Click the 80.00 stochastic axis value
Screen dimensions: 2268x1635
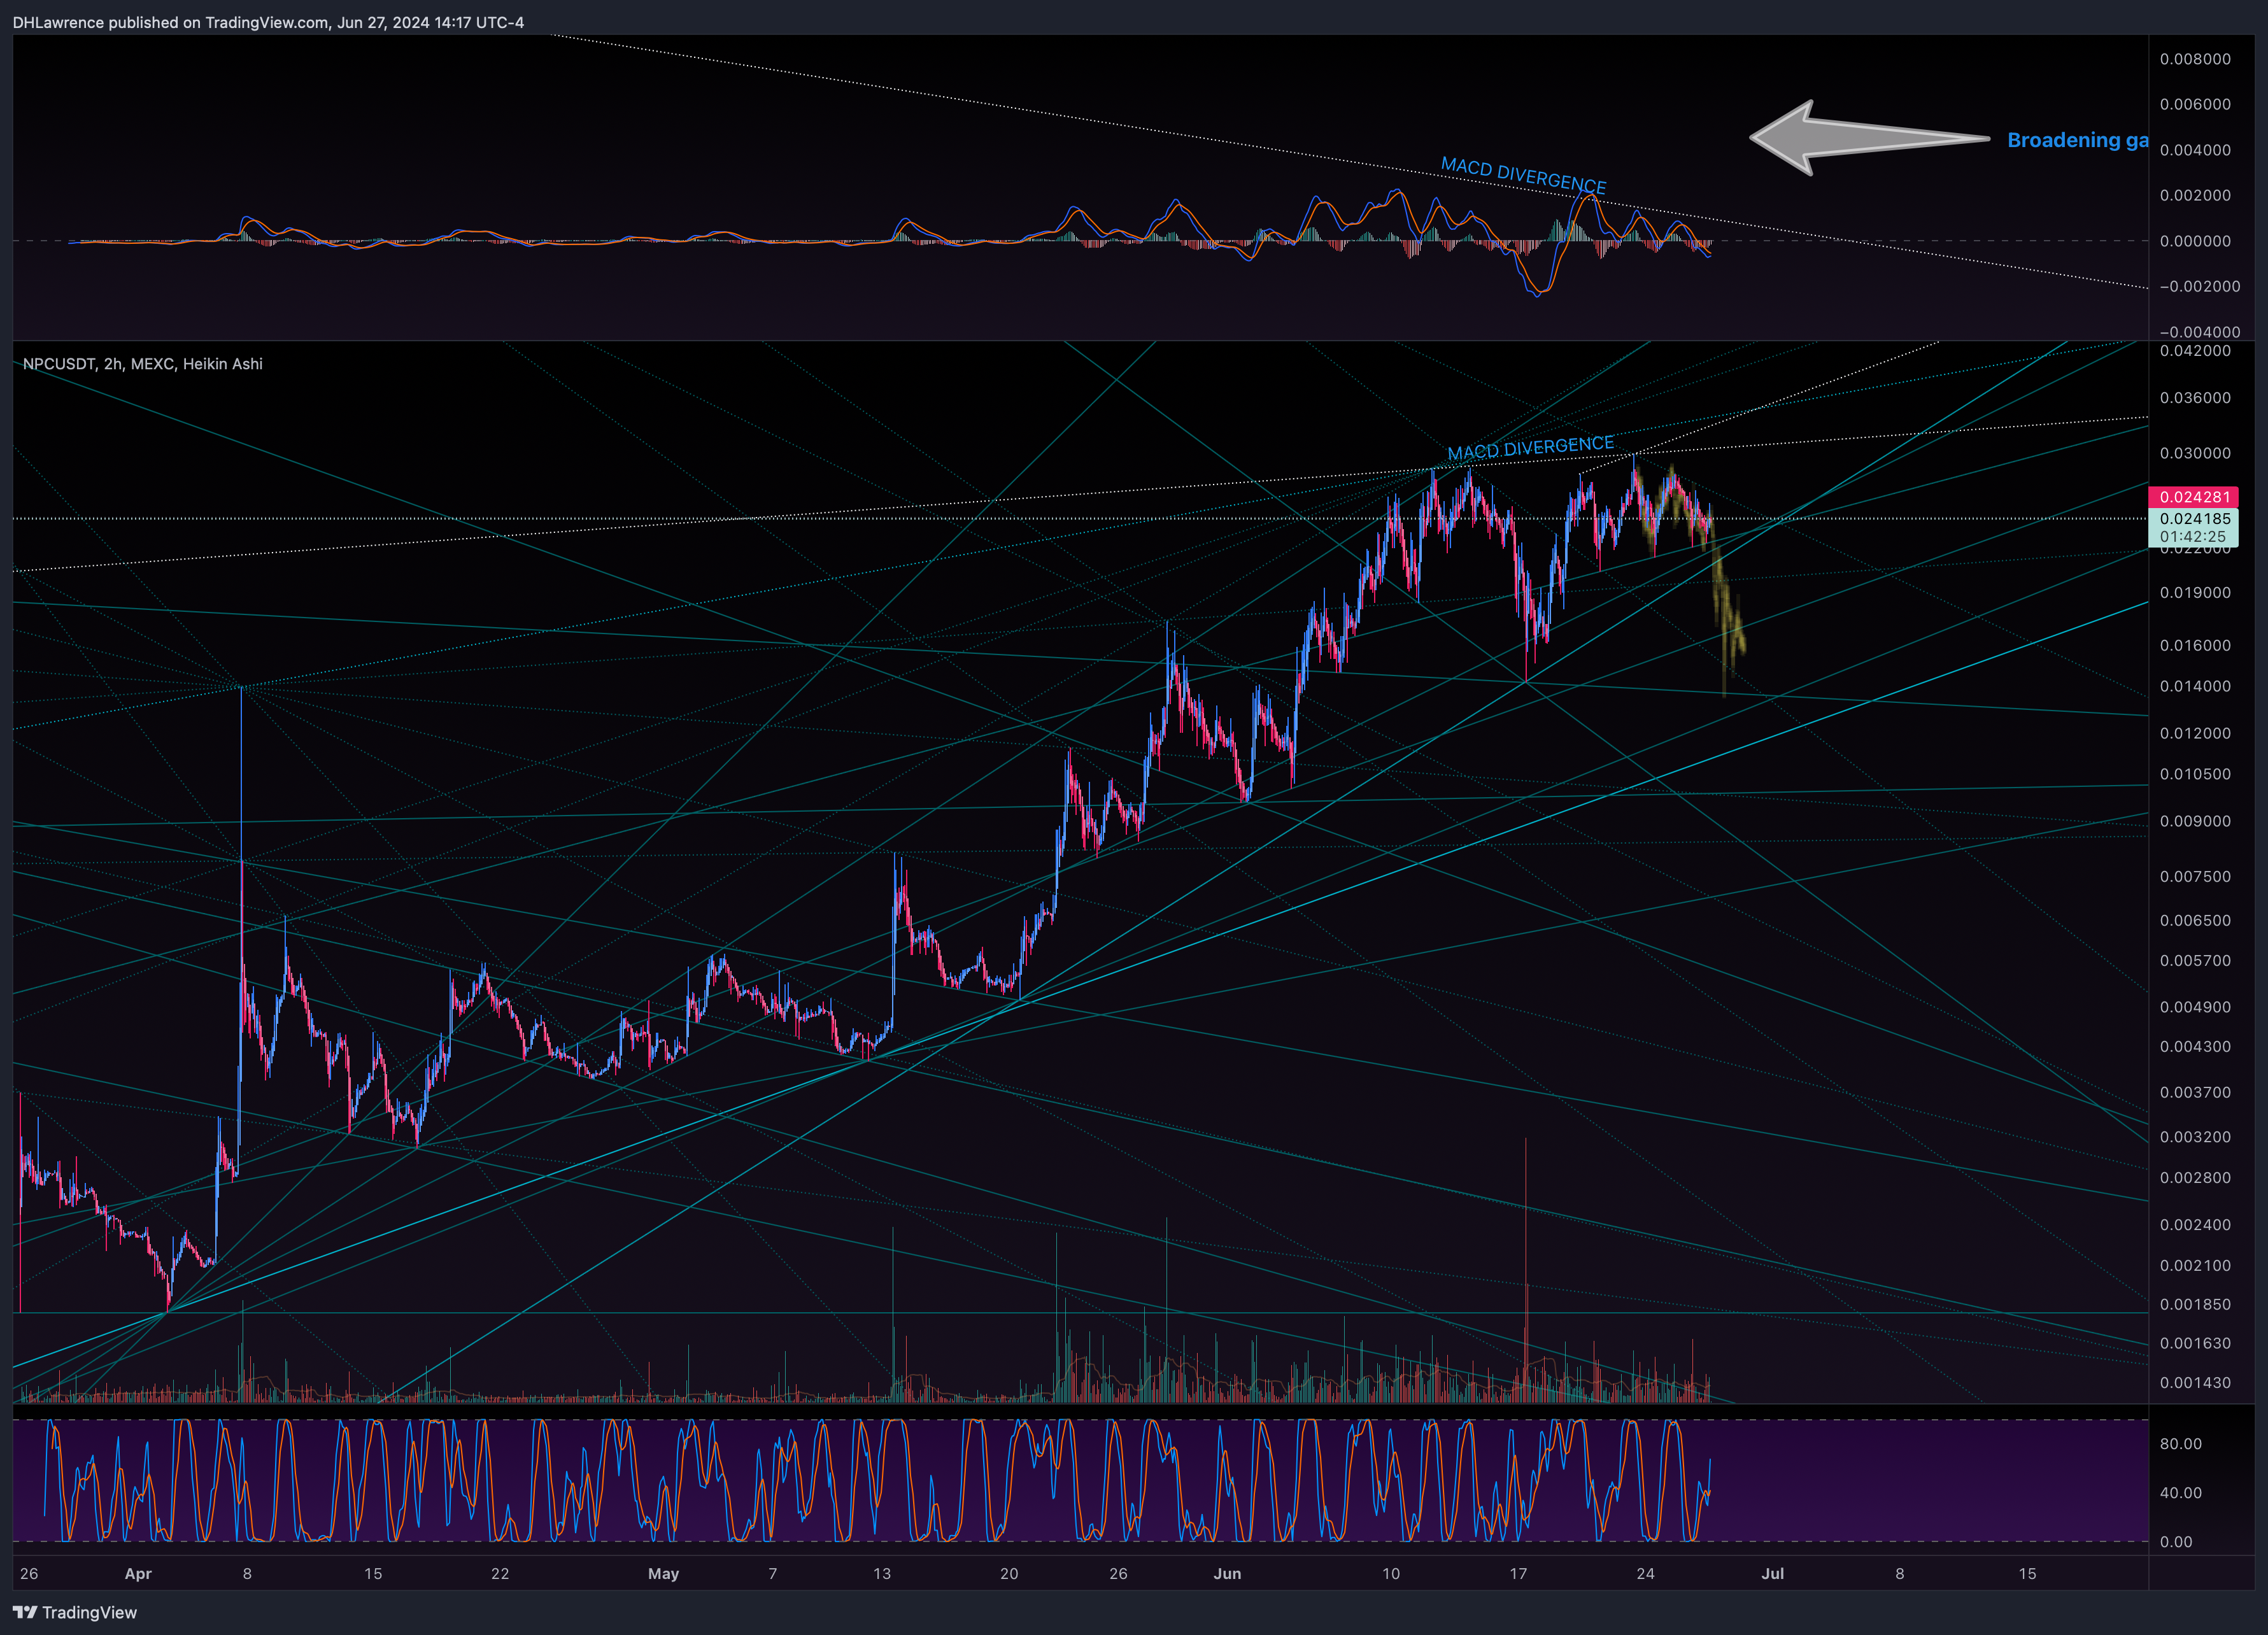(x=2181, y=1444)
